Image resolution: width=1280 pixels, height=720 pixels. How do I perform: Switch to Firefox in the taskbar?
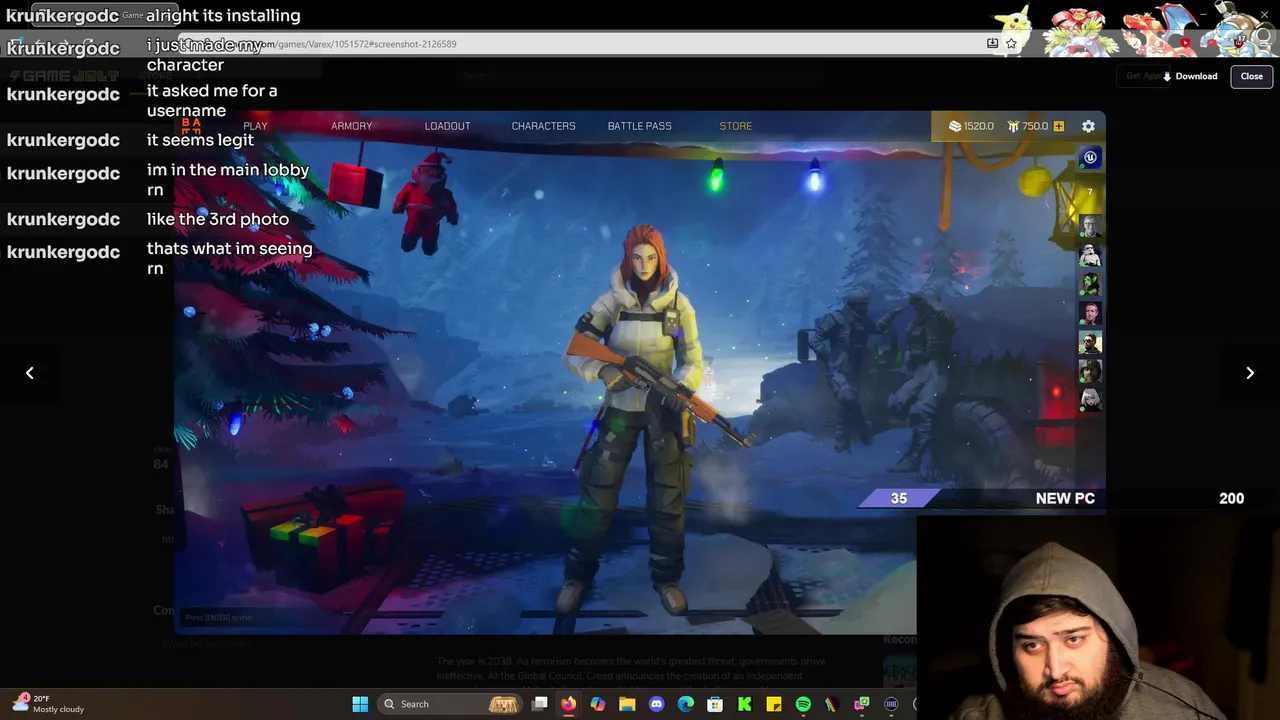pyautogui.click(x=568, y=704)
